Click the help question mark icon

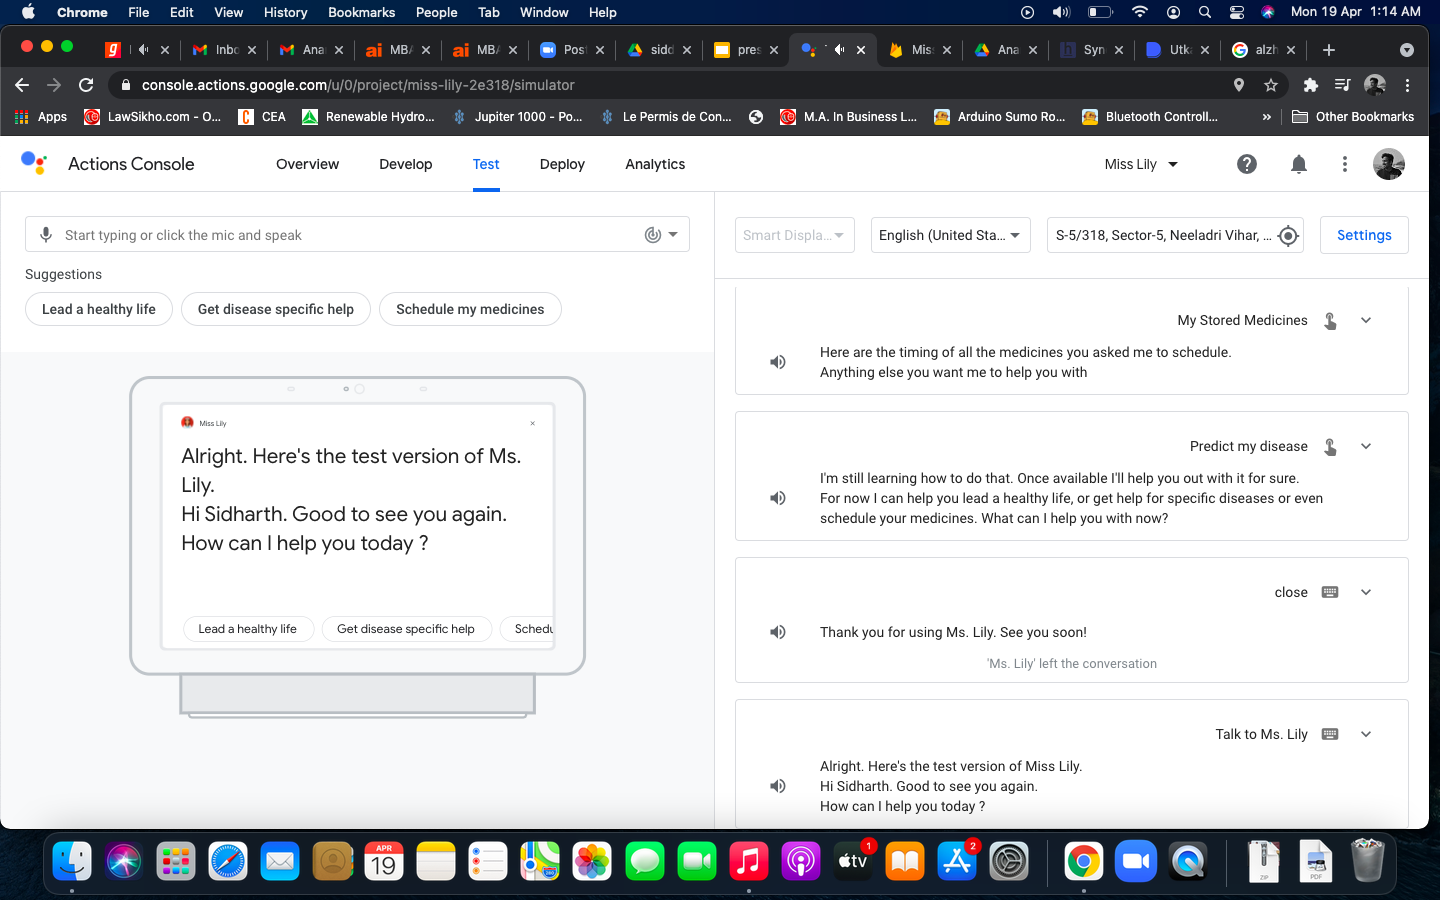[x=1246, y=164]
